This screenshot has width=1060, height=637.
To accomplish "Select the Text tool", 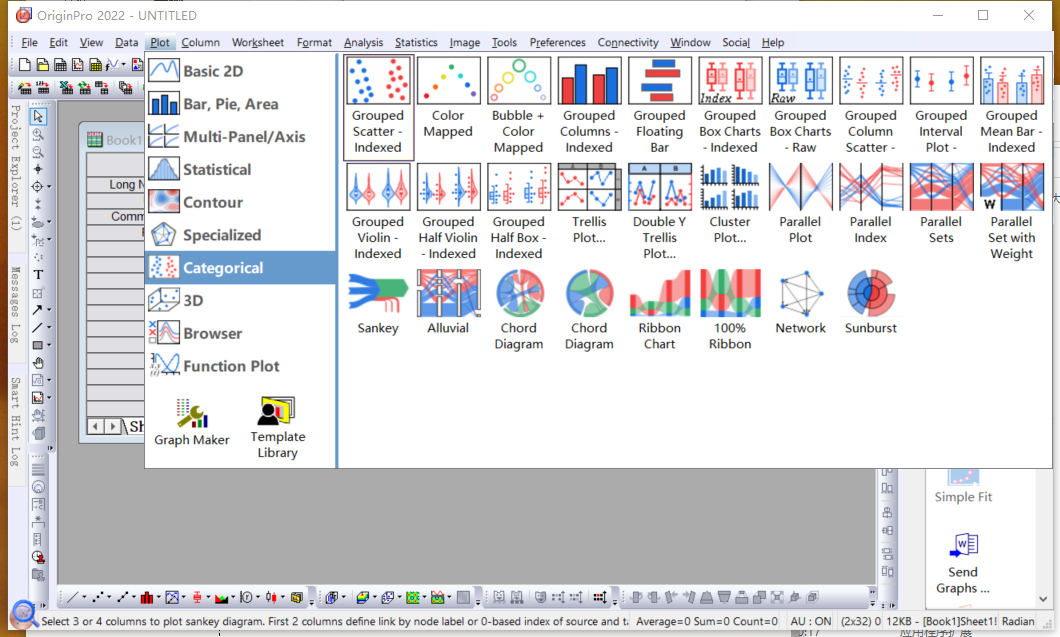I will [x=38, y=275].
